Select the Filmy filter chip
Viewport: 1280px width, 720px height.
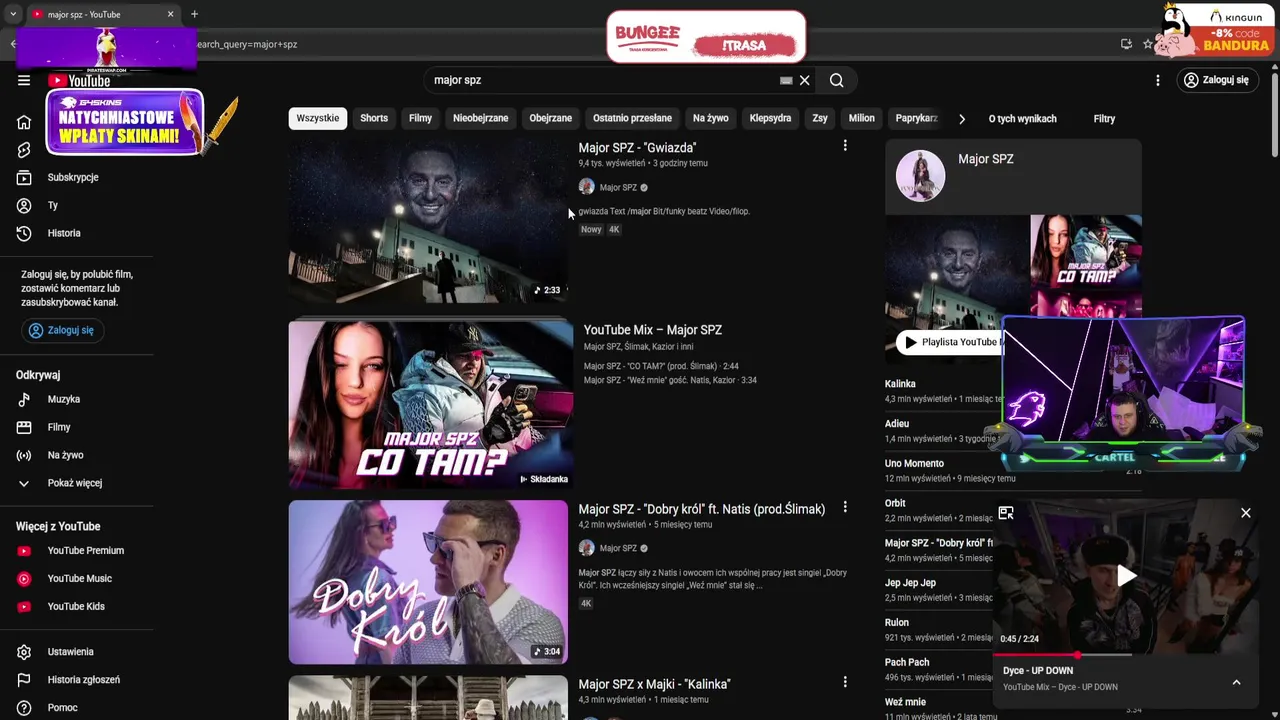420,118
